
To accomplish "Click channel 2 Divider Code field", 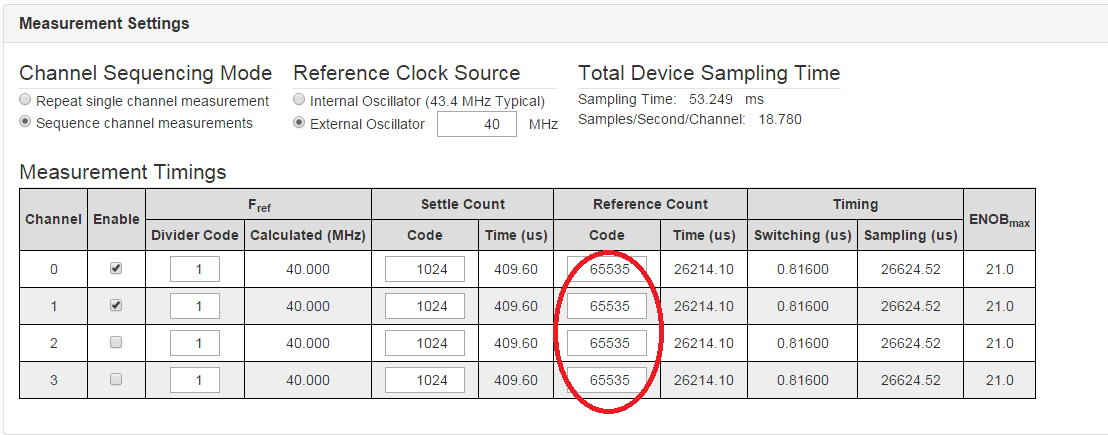I will click(x=195, y=343).
